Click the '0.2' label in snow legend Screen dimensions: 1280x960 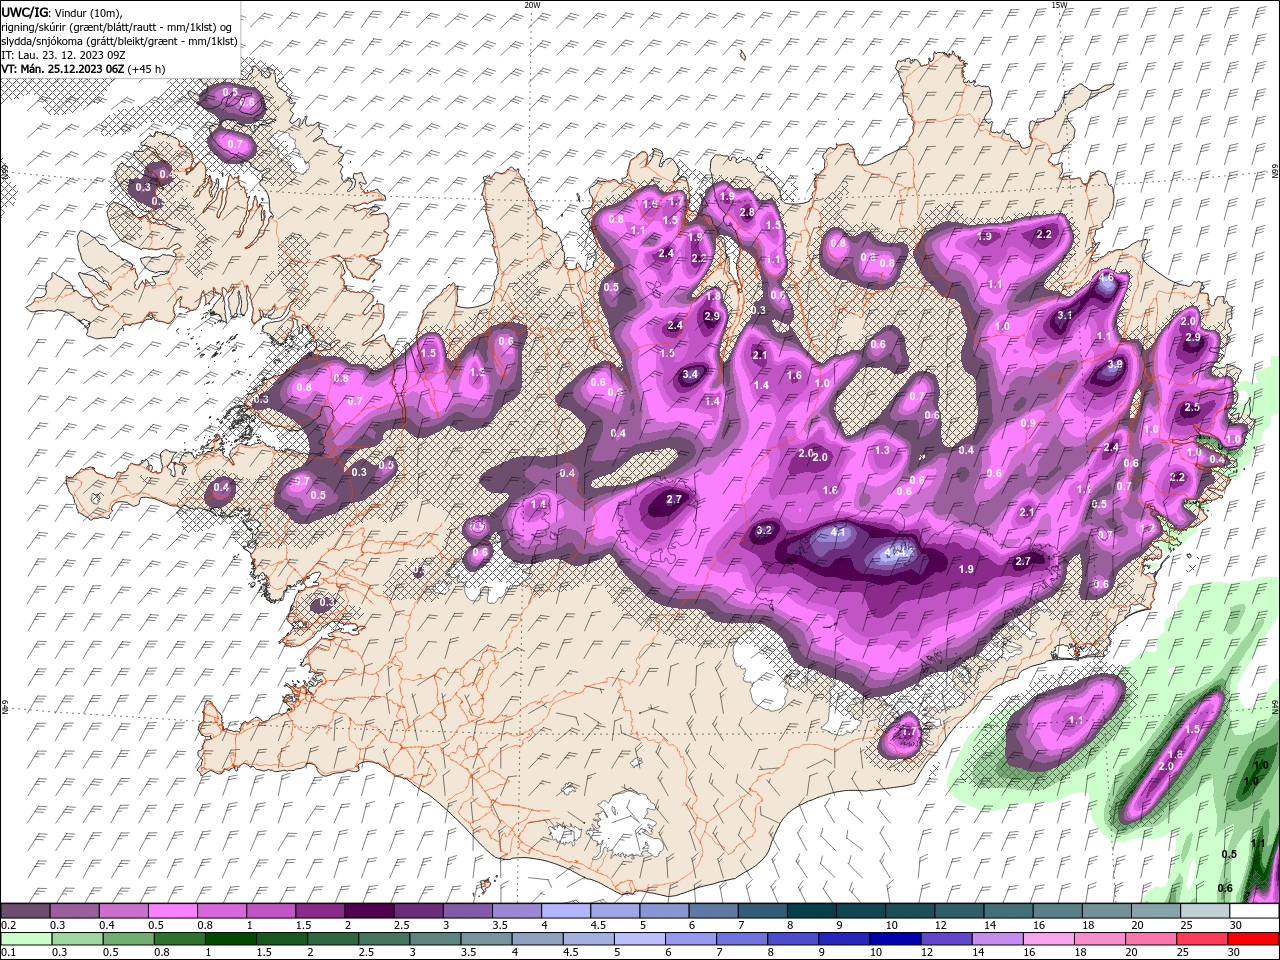(x=8, y=926)
